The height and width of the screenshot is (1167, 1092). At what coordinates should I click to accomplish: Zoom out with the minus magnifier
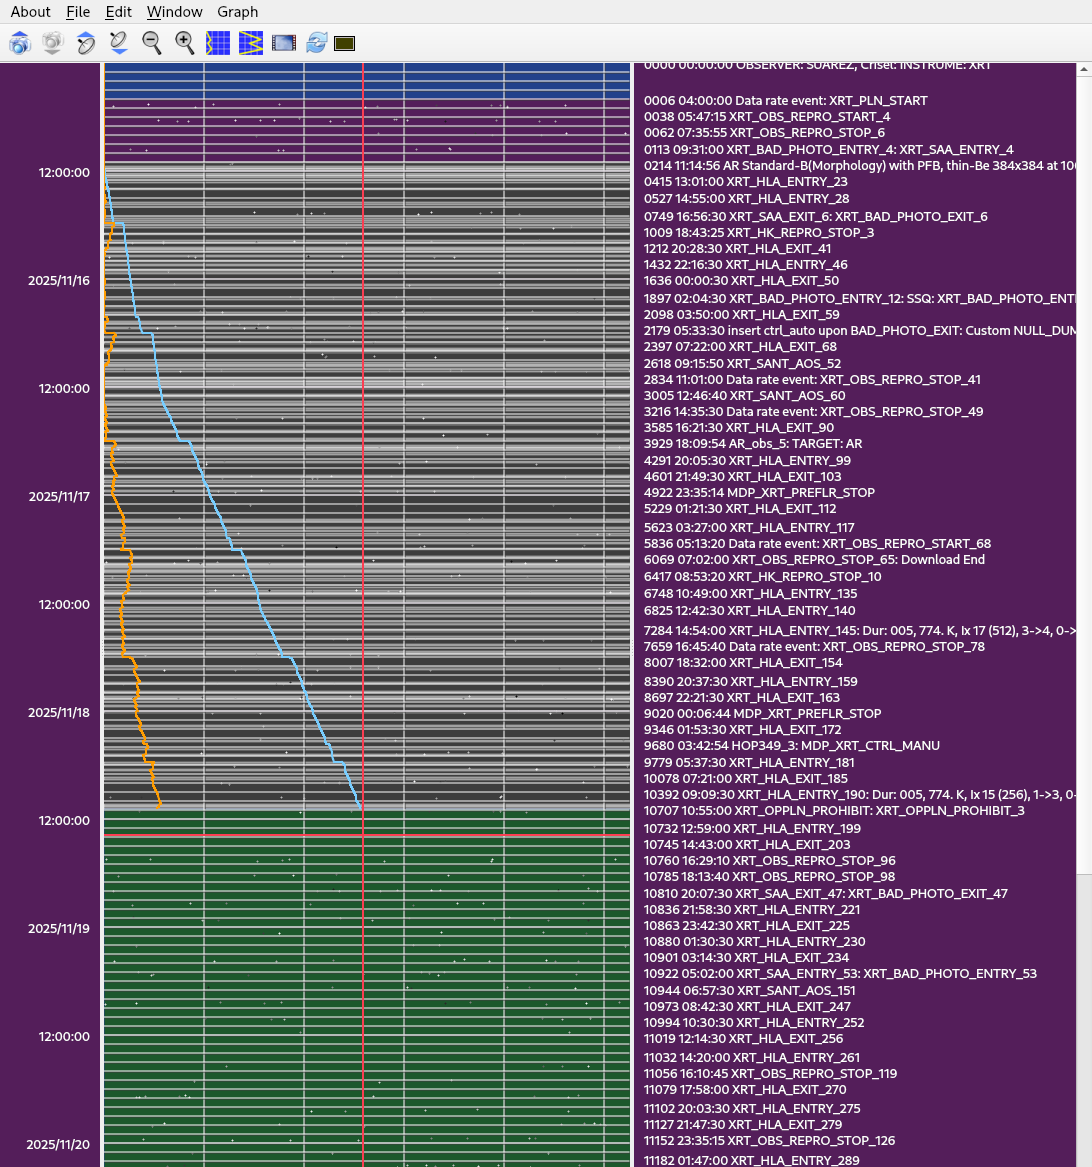[x=152, y=43]
